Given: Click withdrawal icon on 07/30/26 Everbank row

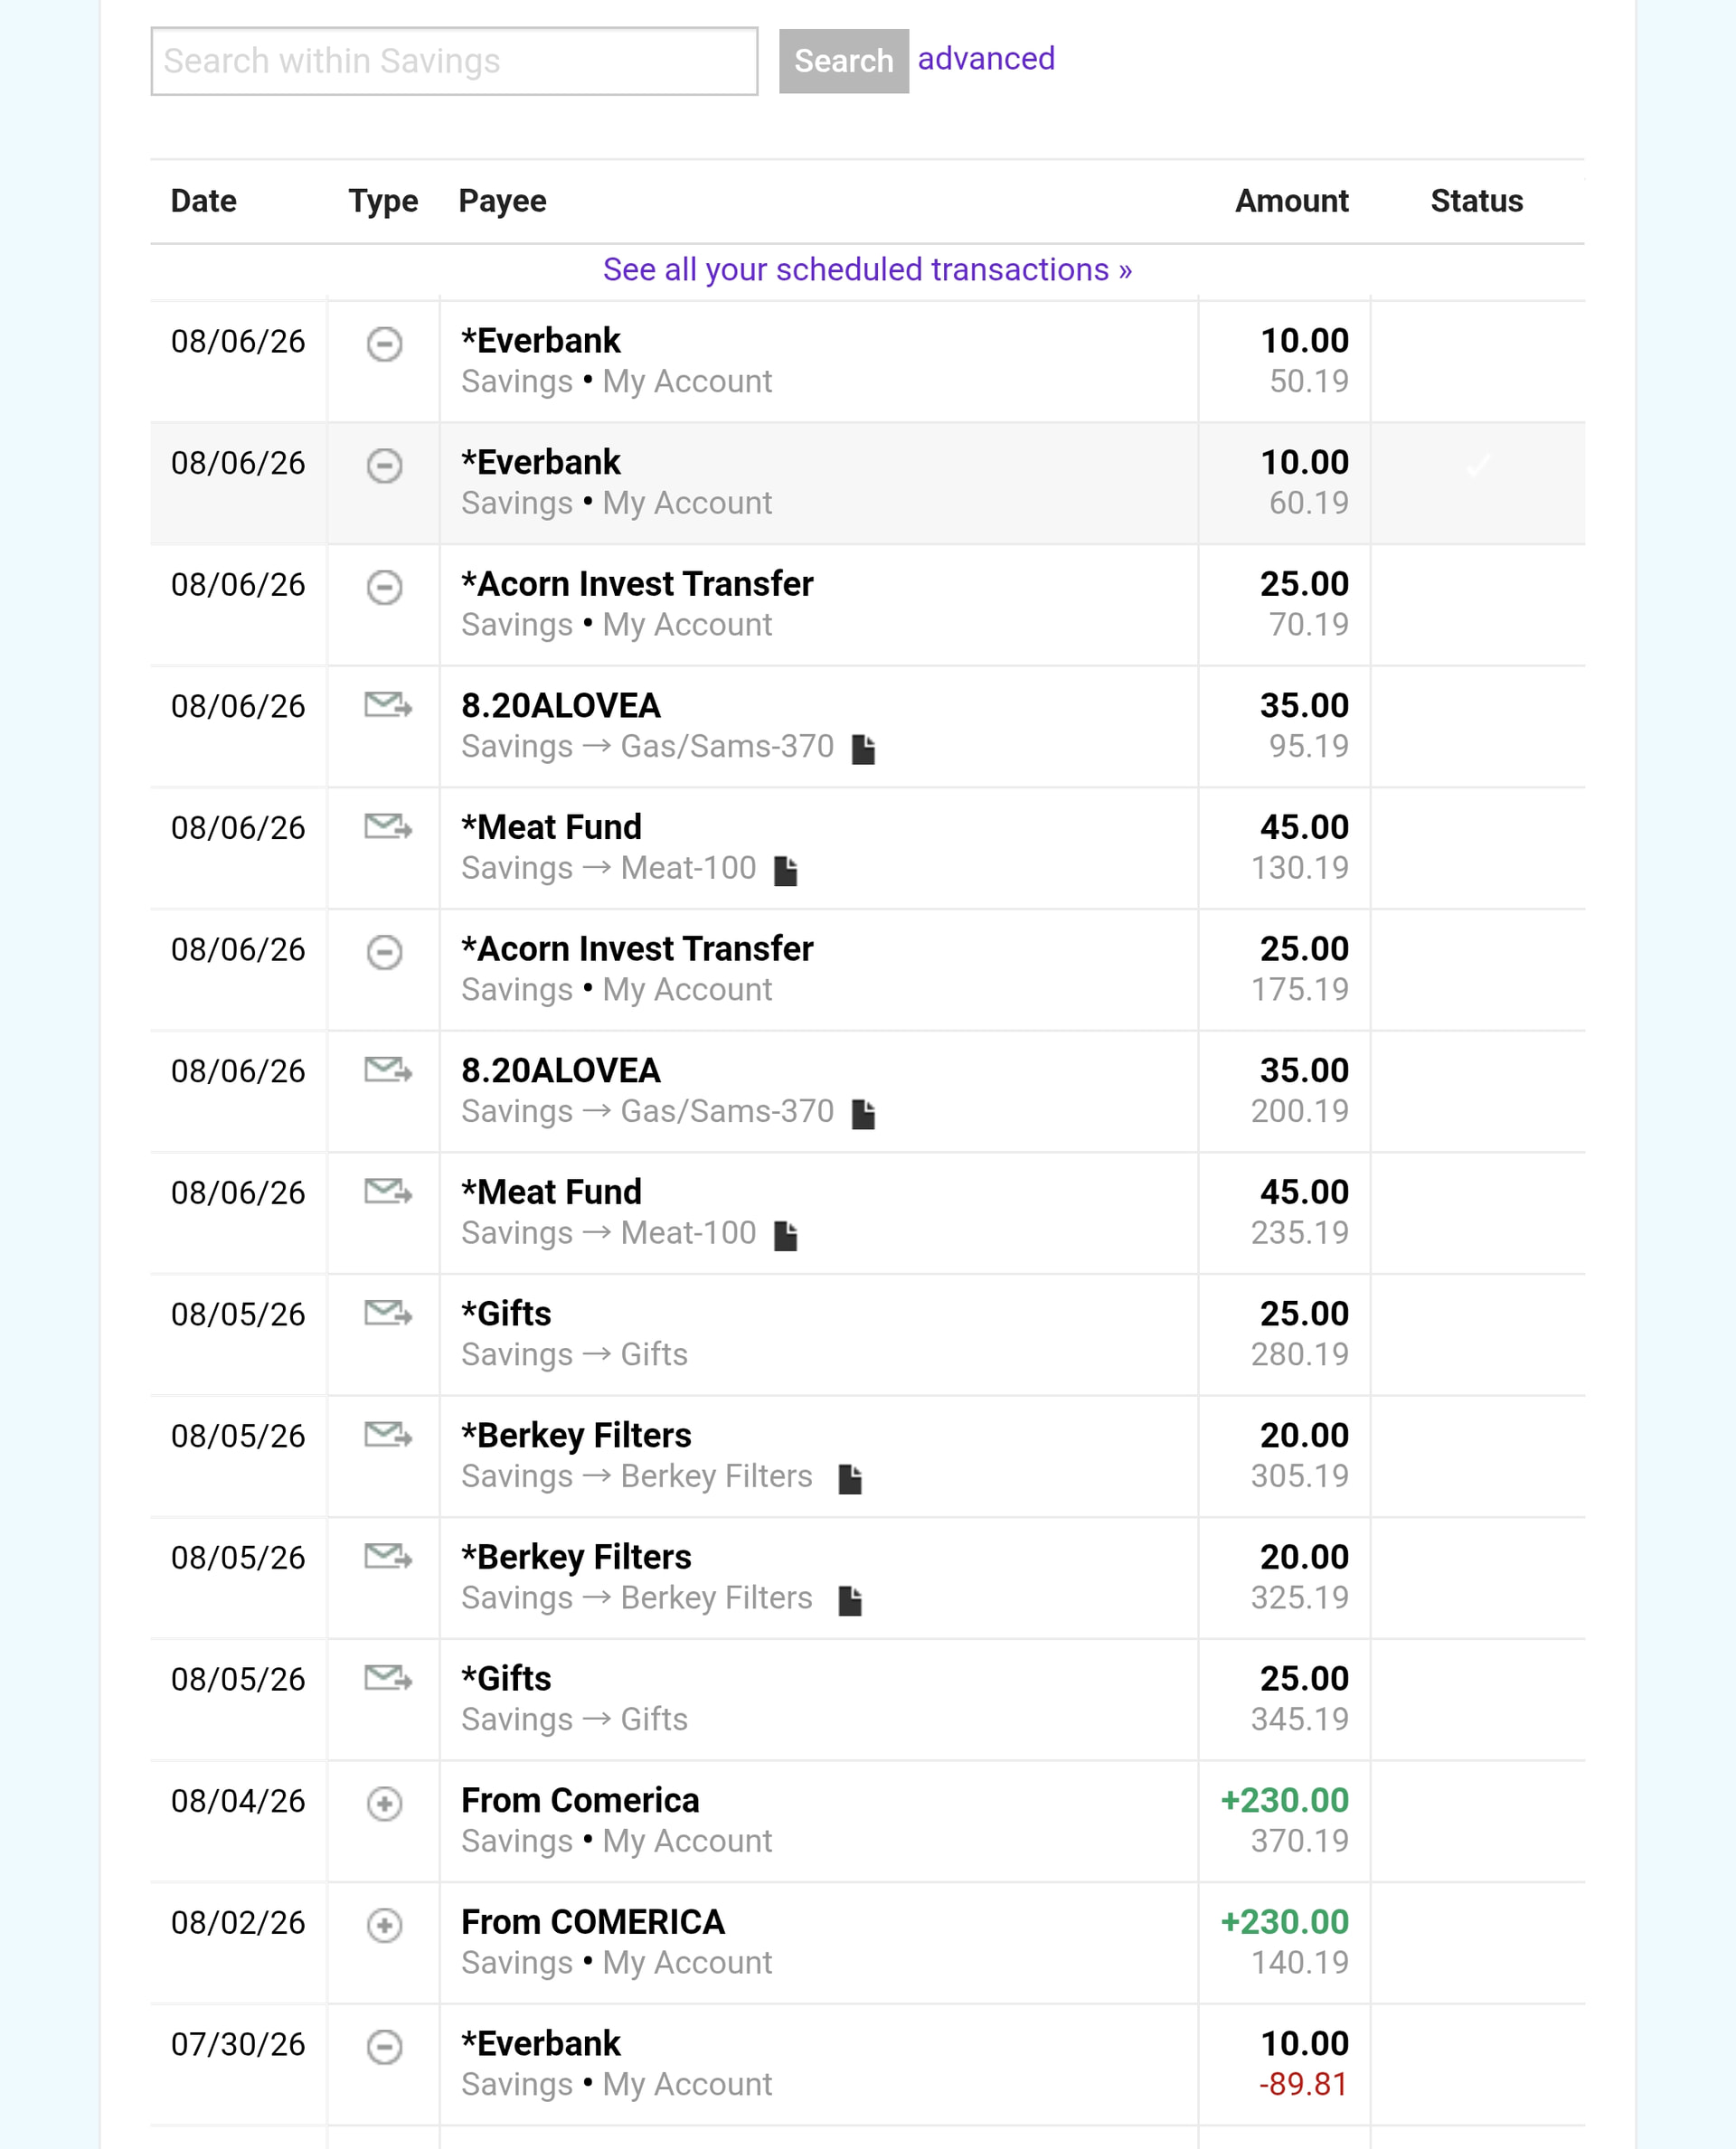Looking at the screenshot, I should [384, 2047].
